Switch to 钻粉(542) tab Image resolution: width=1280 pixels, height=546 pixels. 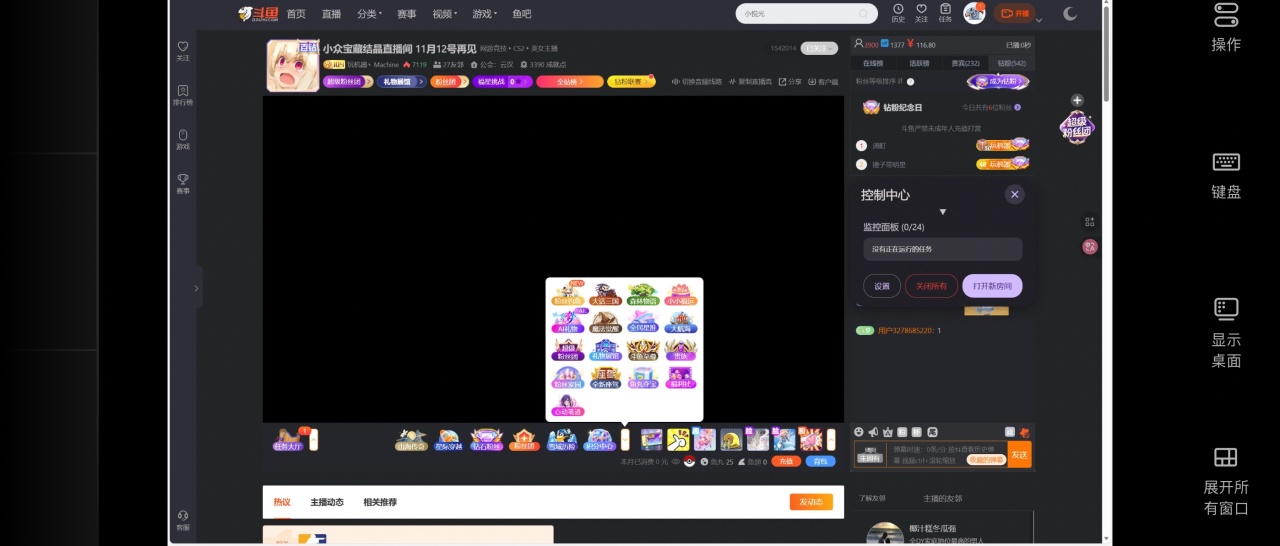(1011, 63)
